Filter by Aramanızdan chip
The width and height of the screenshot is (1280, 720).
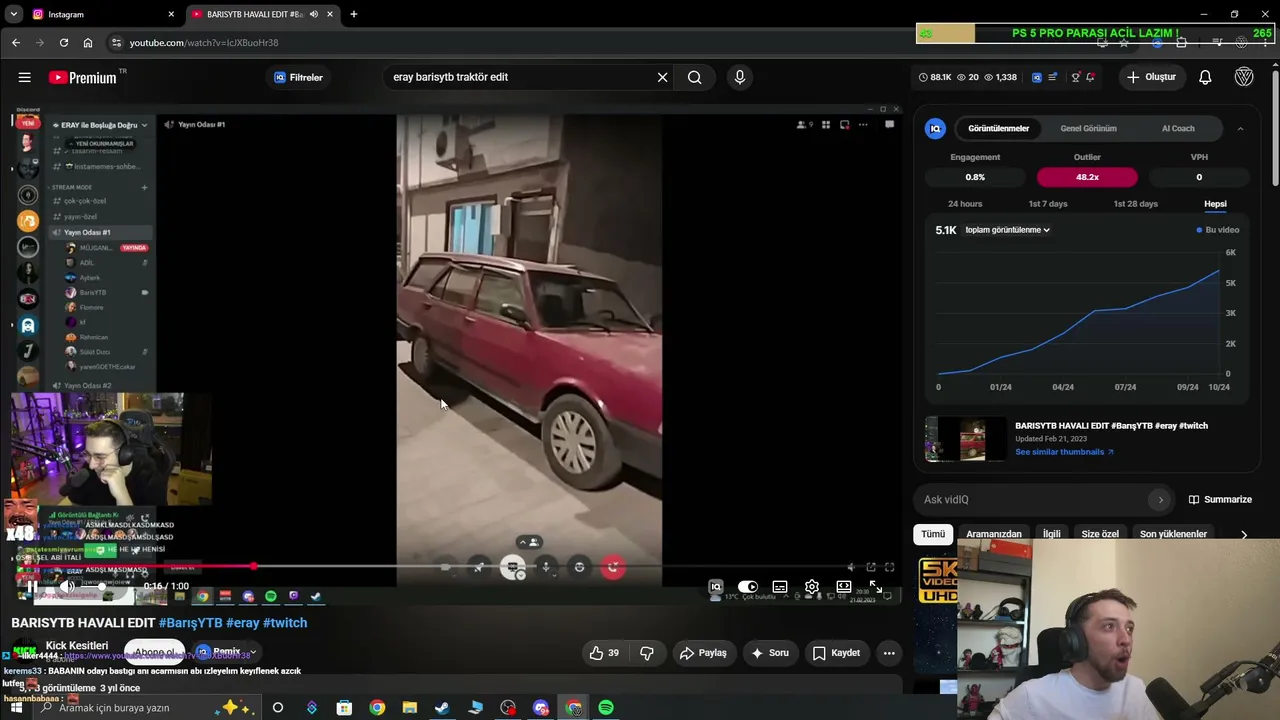(994, 534)
